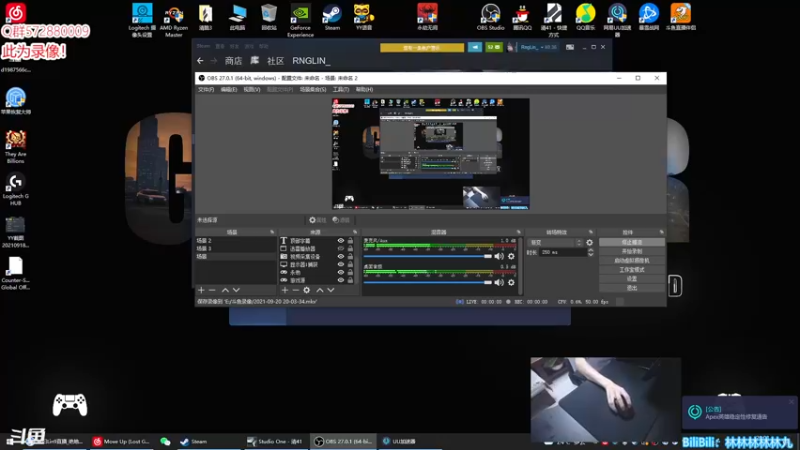Image resolution: width=800 pixels, height=450 pixels.
Task: Toggle visibility of last source row
Action: click(341, 280)
